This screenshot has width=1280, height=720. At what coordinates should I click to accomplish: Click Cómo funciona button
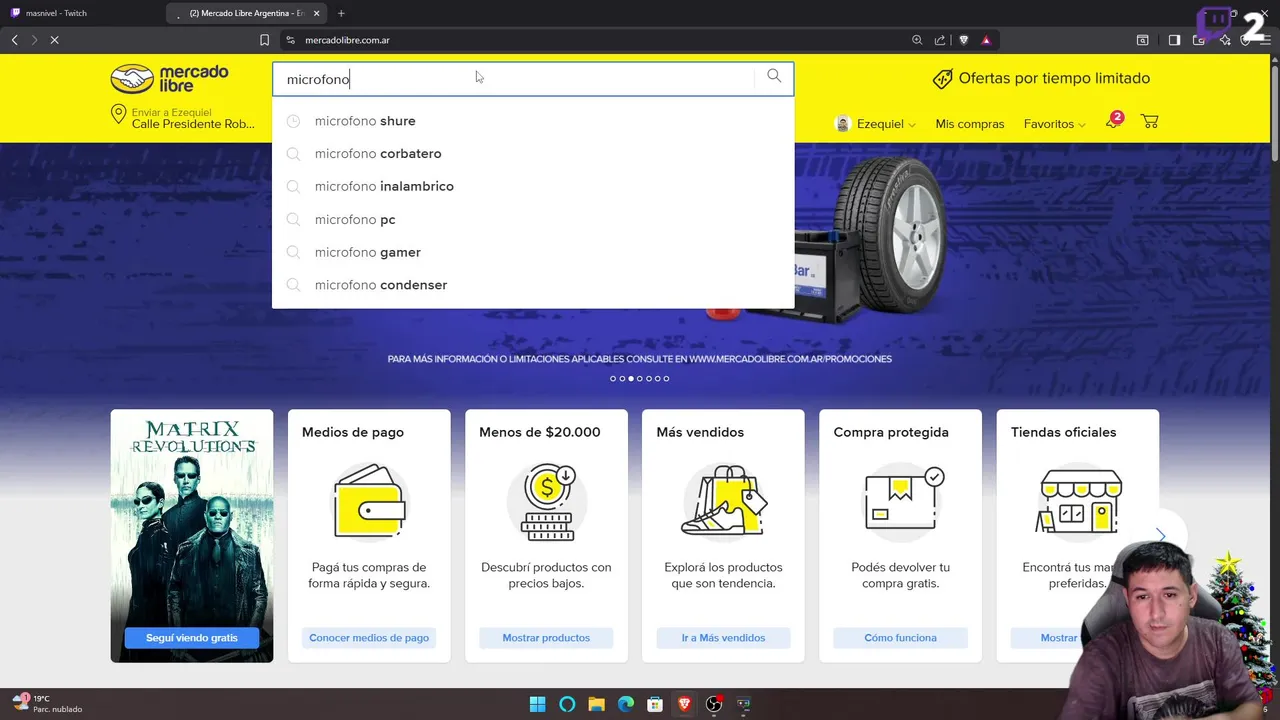click(x=900, y=638)
